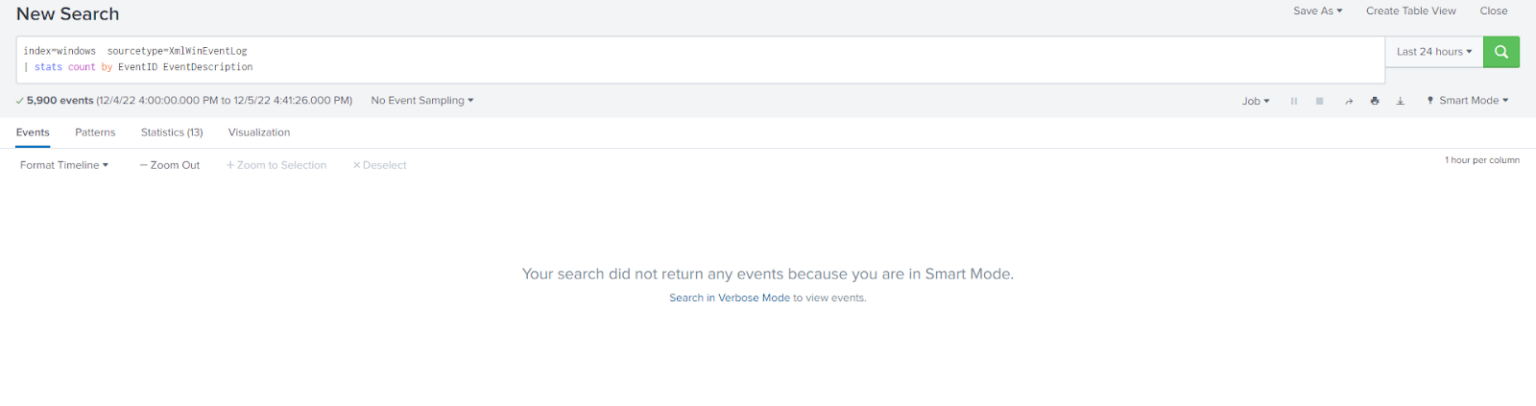Switch to Statistics (13) tab

pyautogui.click(x=172, y=132)
